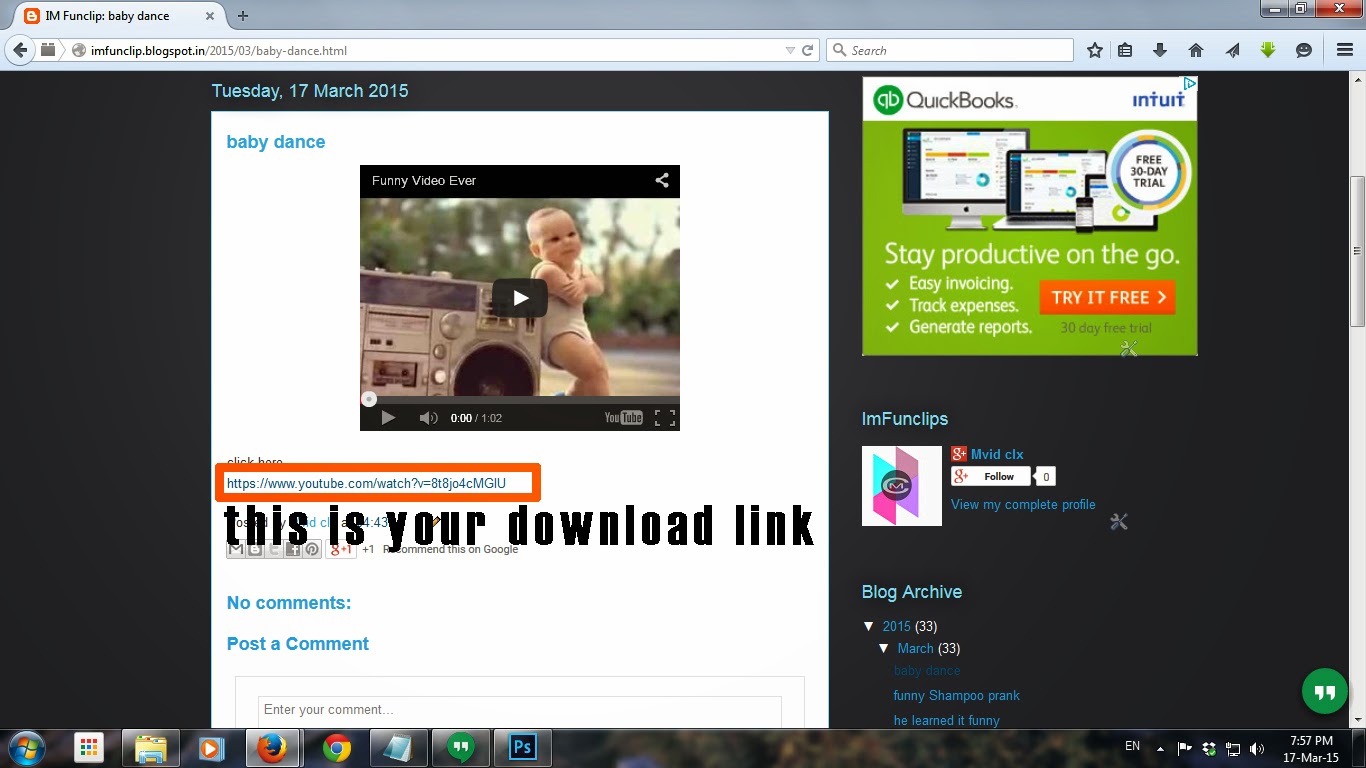
Task: Share the post via Email icon
Action: tap(235, 549)
